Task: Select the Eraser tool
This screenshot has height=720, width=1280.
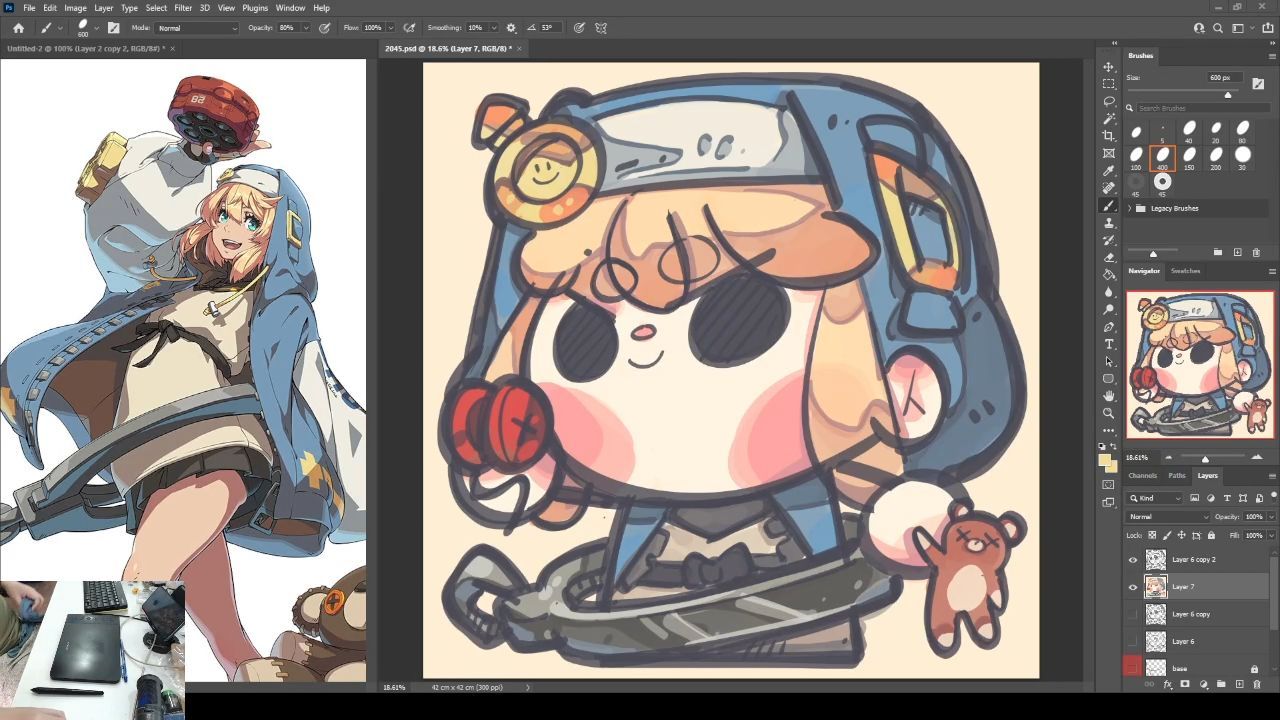Action: (1108, 257)
